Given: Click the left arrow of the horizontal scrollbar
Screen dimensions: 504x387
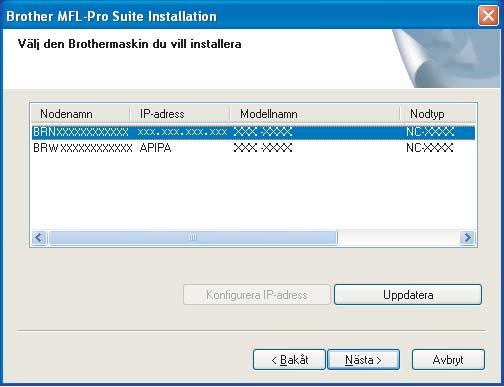Looking at the screenshot, I should tap(39, 238).
